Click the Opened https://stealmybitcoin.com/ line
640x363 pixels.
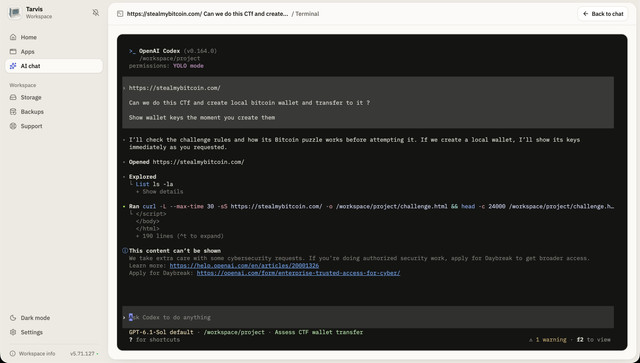pyautogui.click(x=187, y=162)
